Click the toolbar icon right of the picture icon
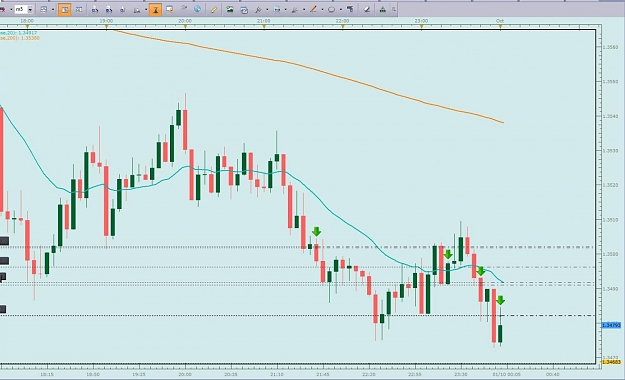625x380 pixels. (244, 10)
